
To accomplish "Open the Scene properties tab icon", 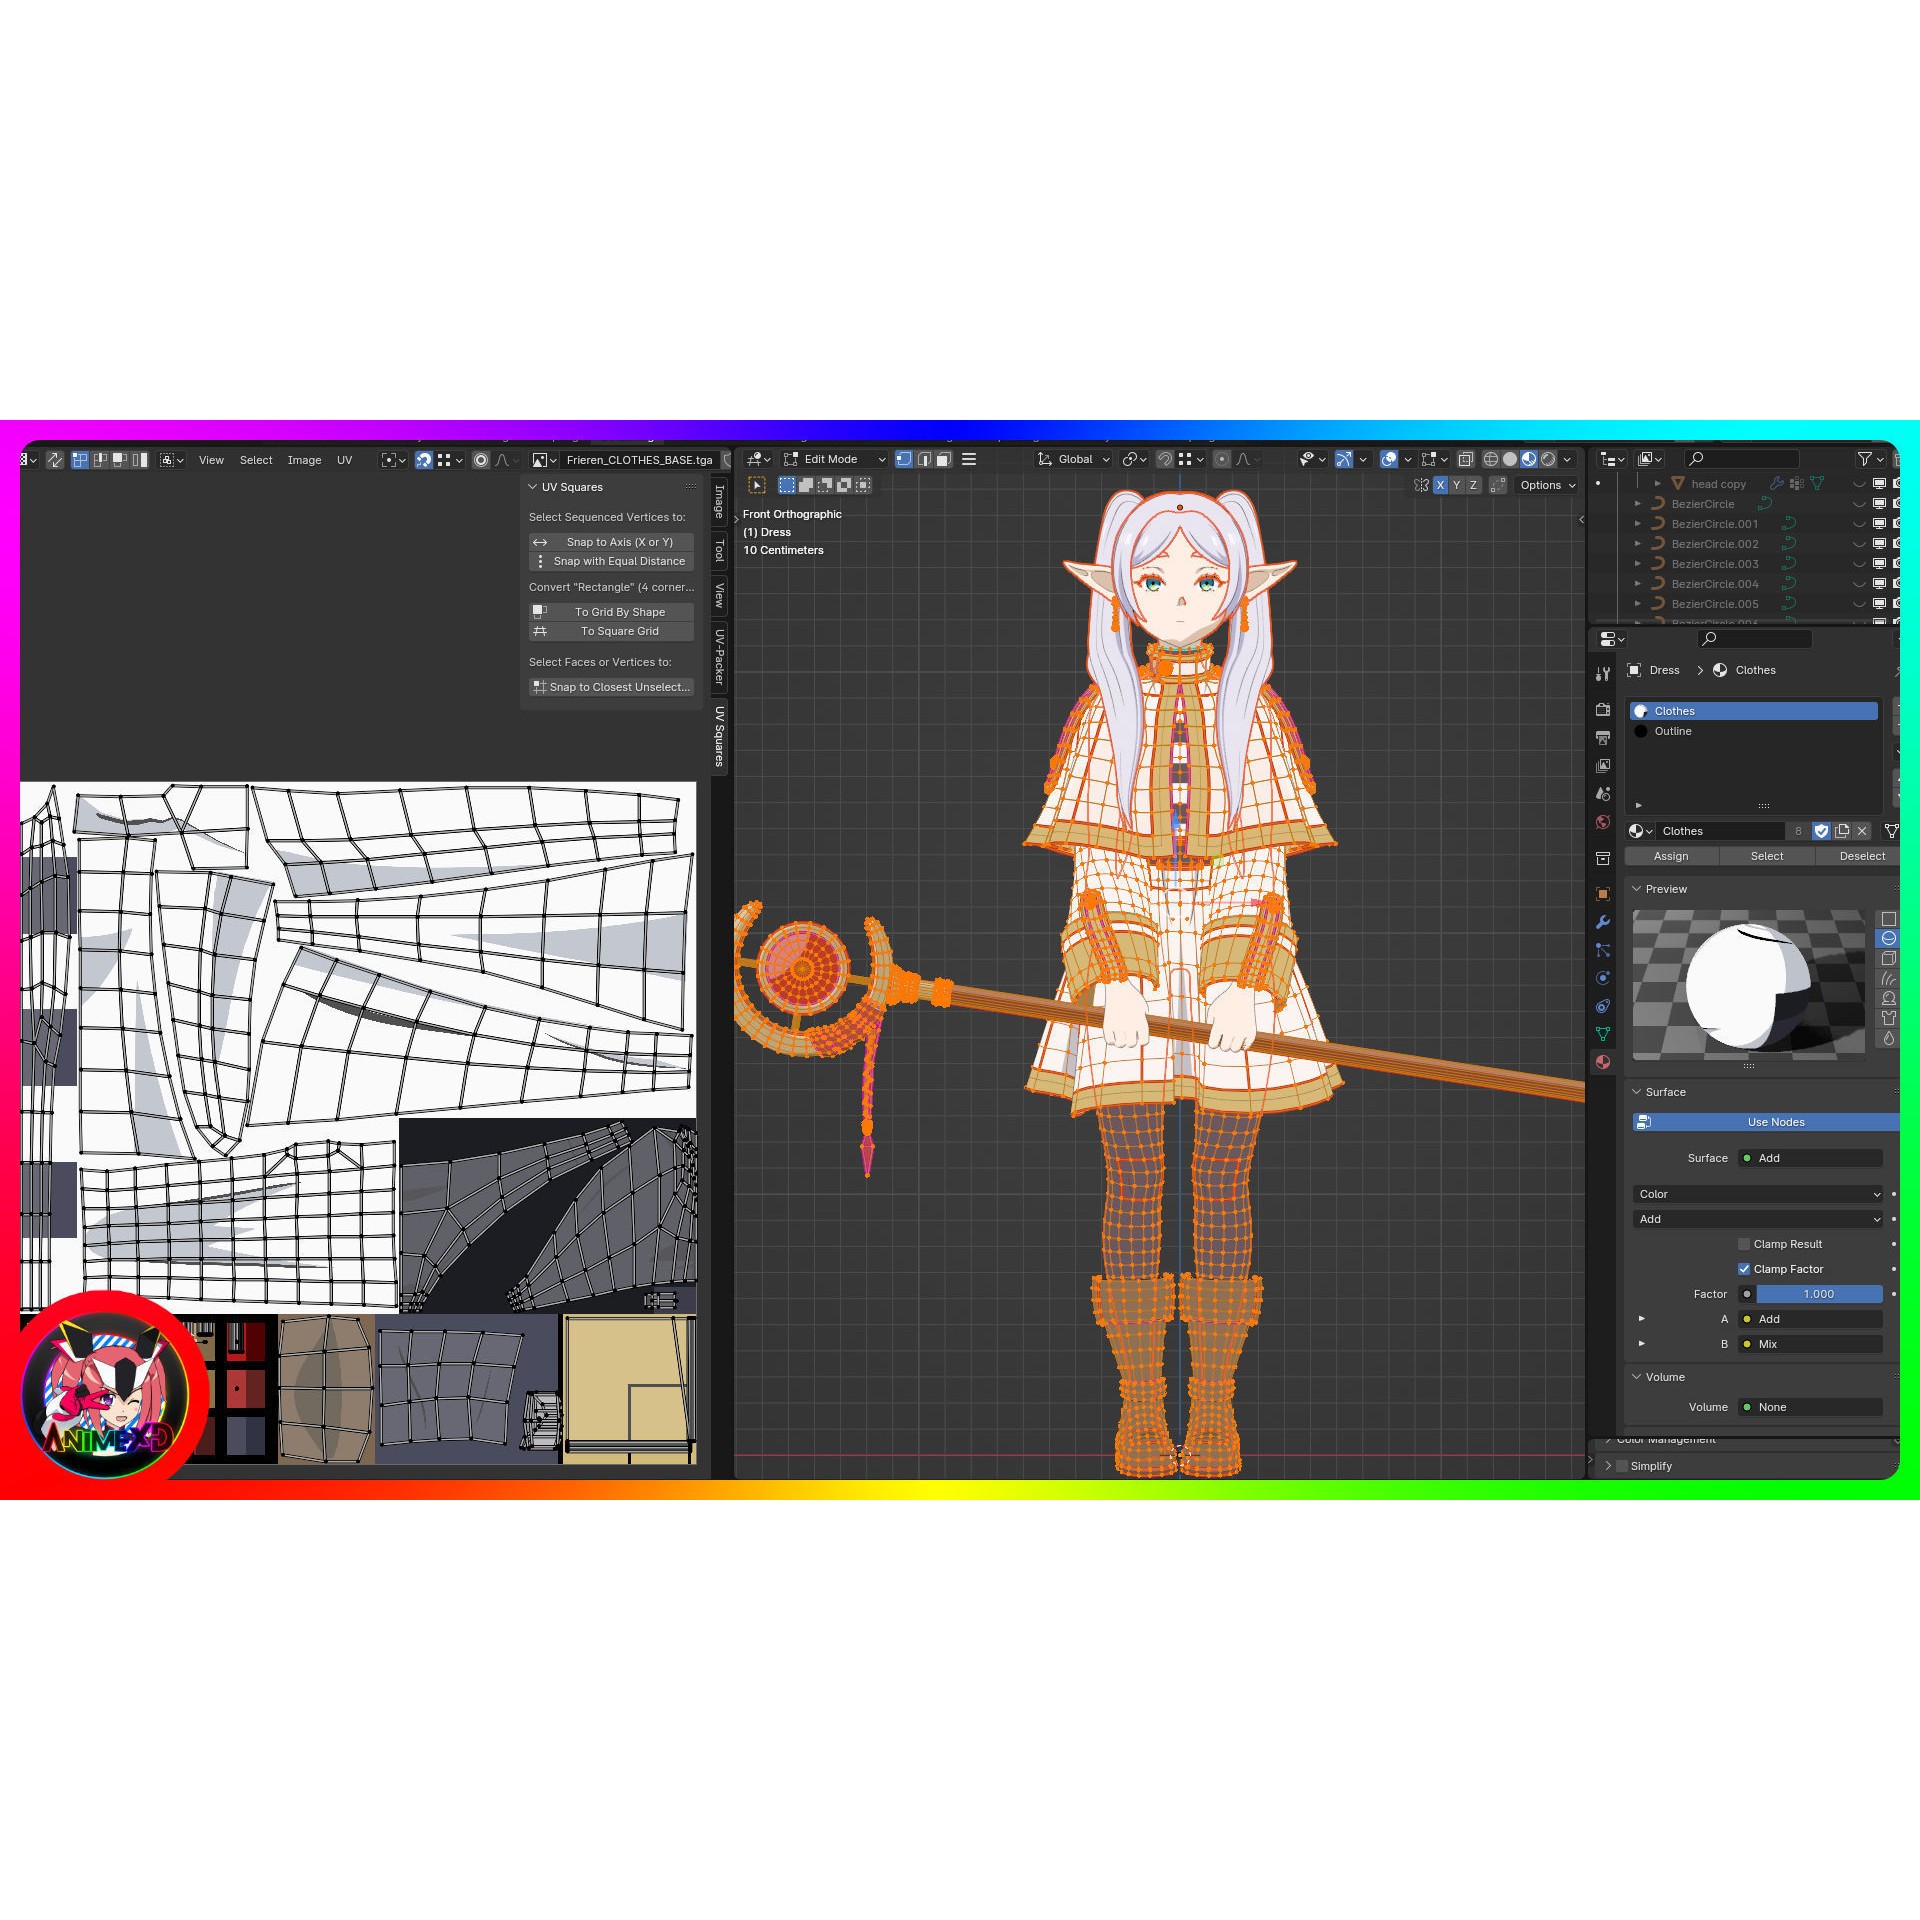I will click(x=1603, y=794).
